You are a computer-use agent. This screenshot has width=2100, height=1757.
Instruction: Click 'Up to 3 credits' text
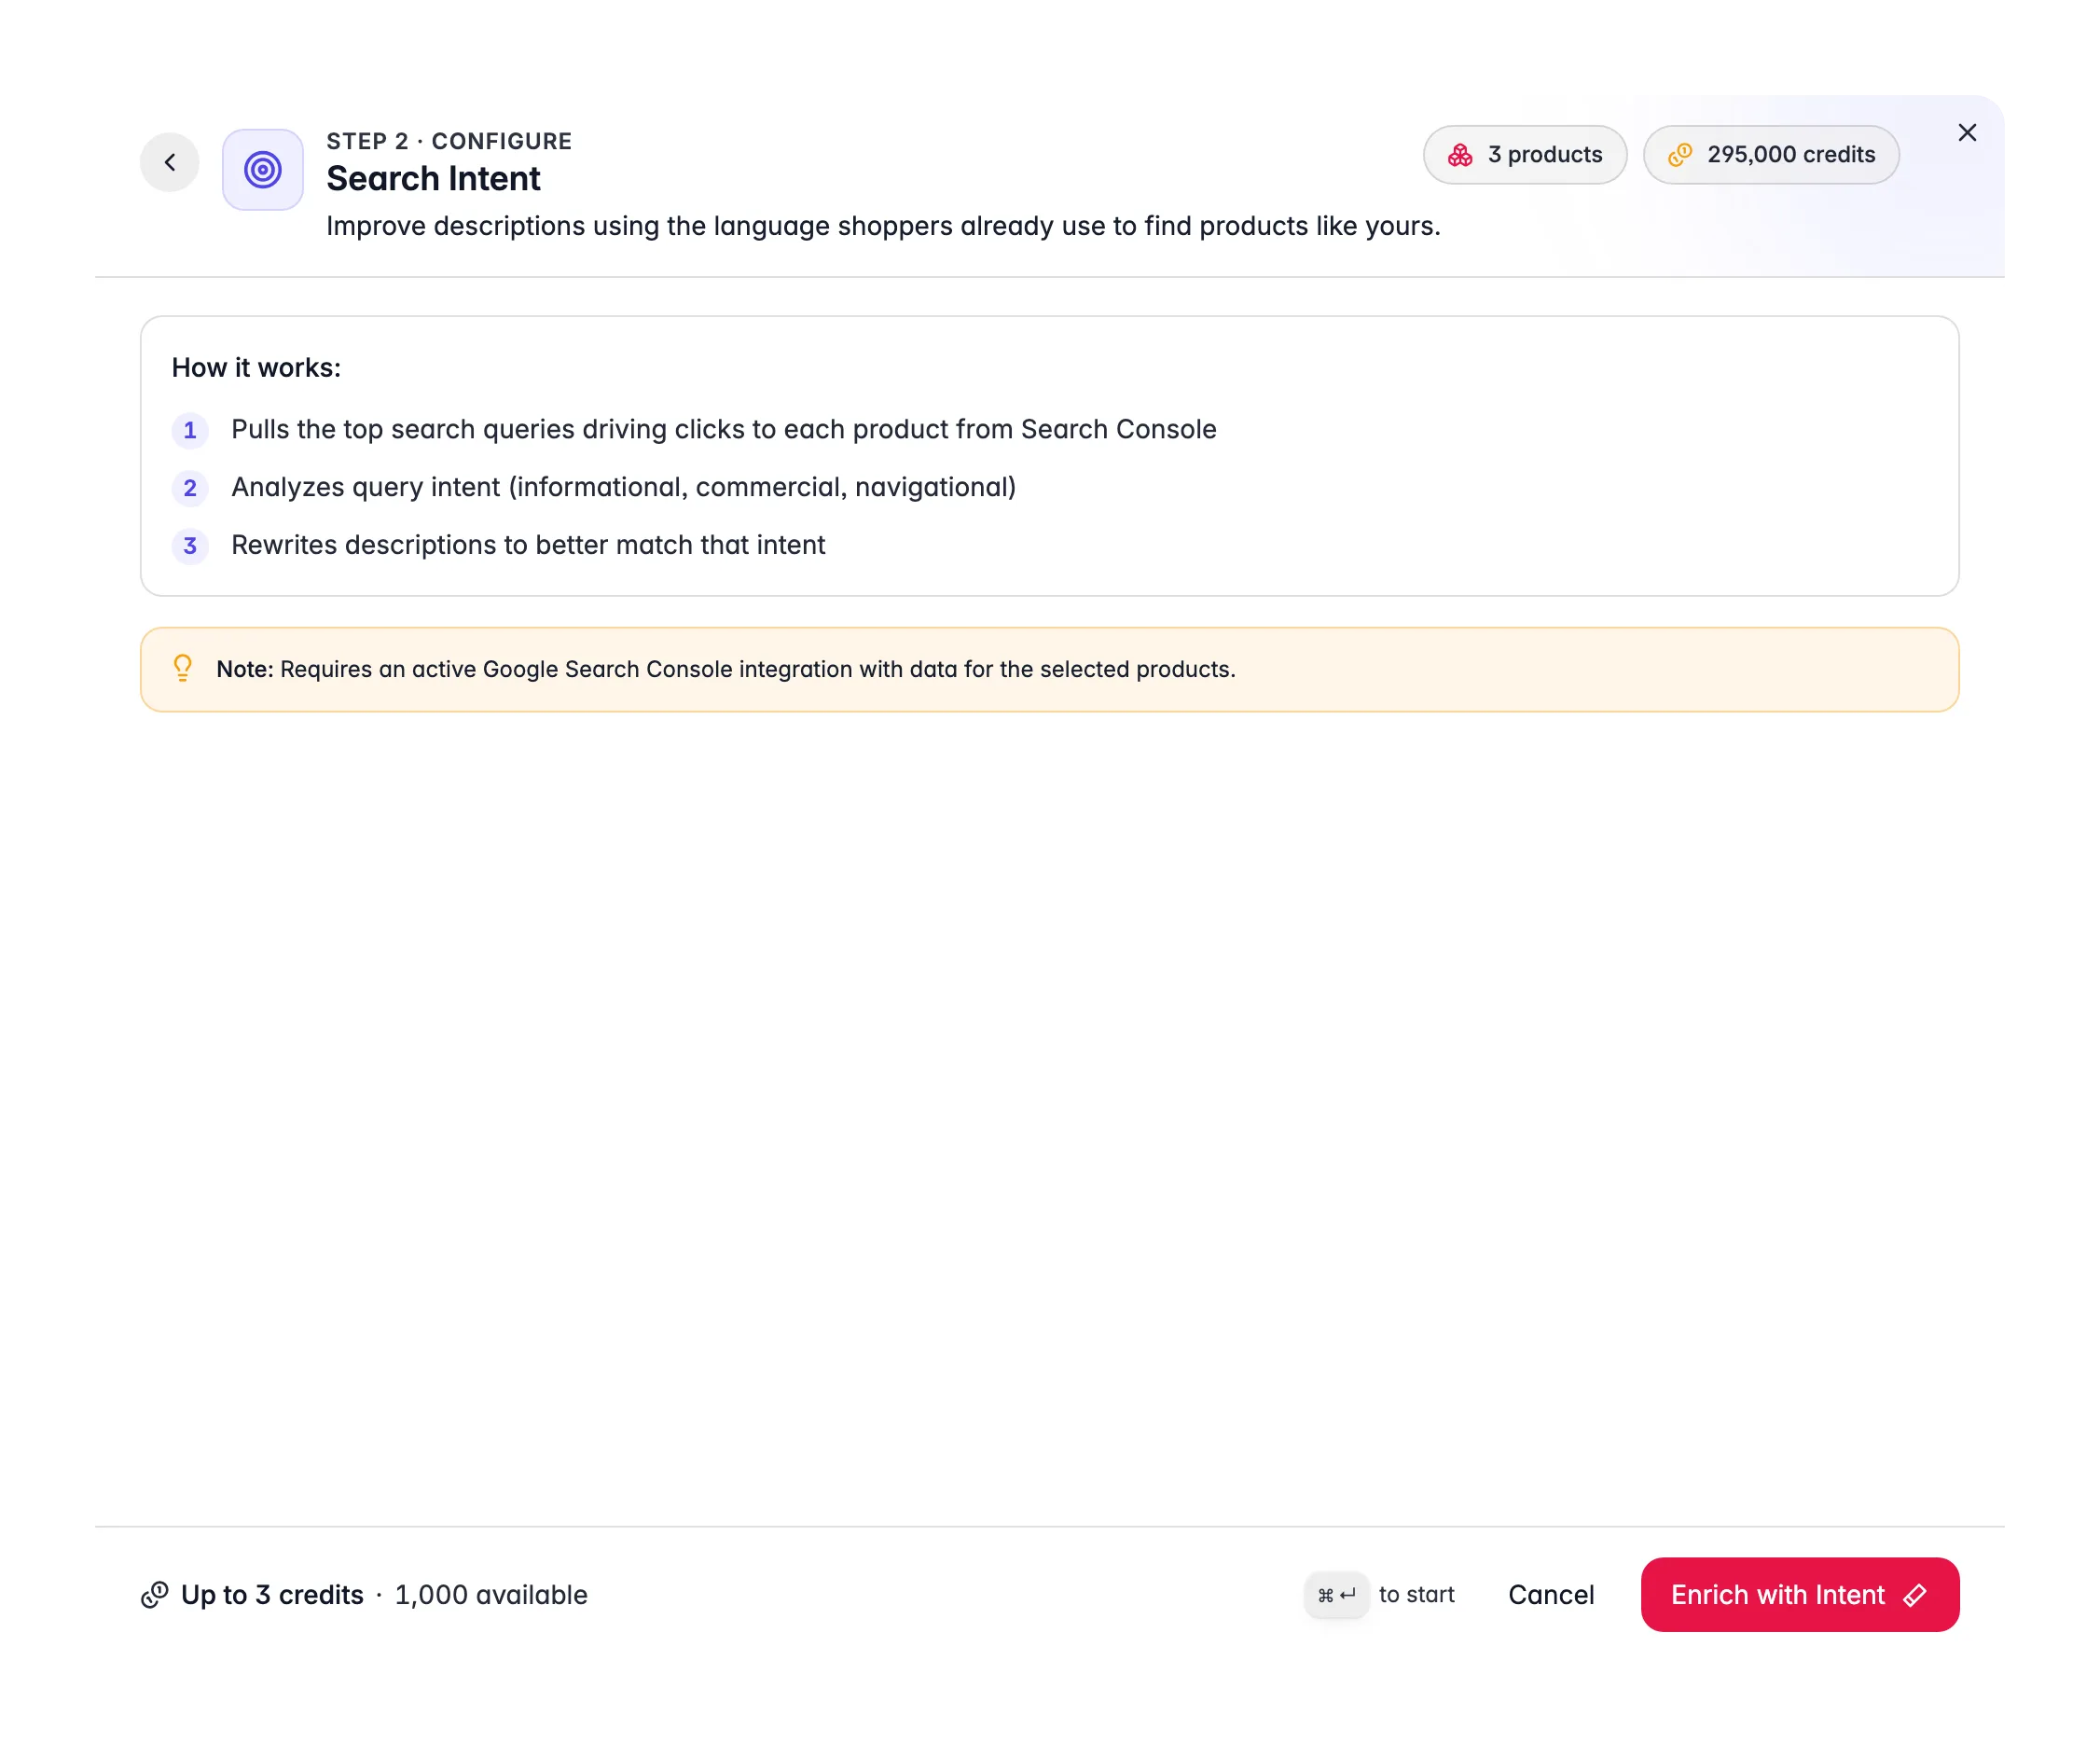pyautogui.click(x=272, y=1595)
